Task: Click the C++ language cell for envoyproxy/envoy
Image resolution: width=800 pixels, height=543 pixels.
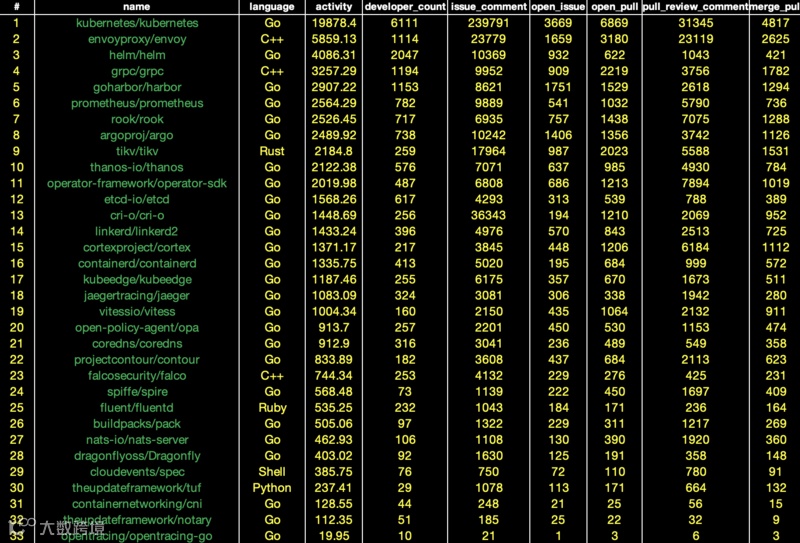Action: coord(271,39)
